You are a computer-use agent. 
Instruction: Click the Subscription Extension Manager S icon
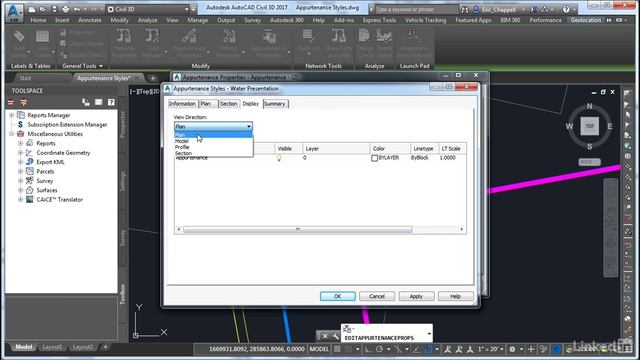(20, 124)
